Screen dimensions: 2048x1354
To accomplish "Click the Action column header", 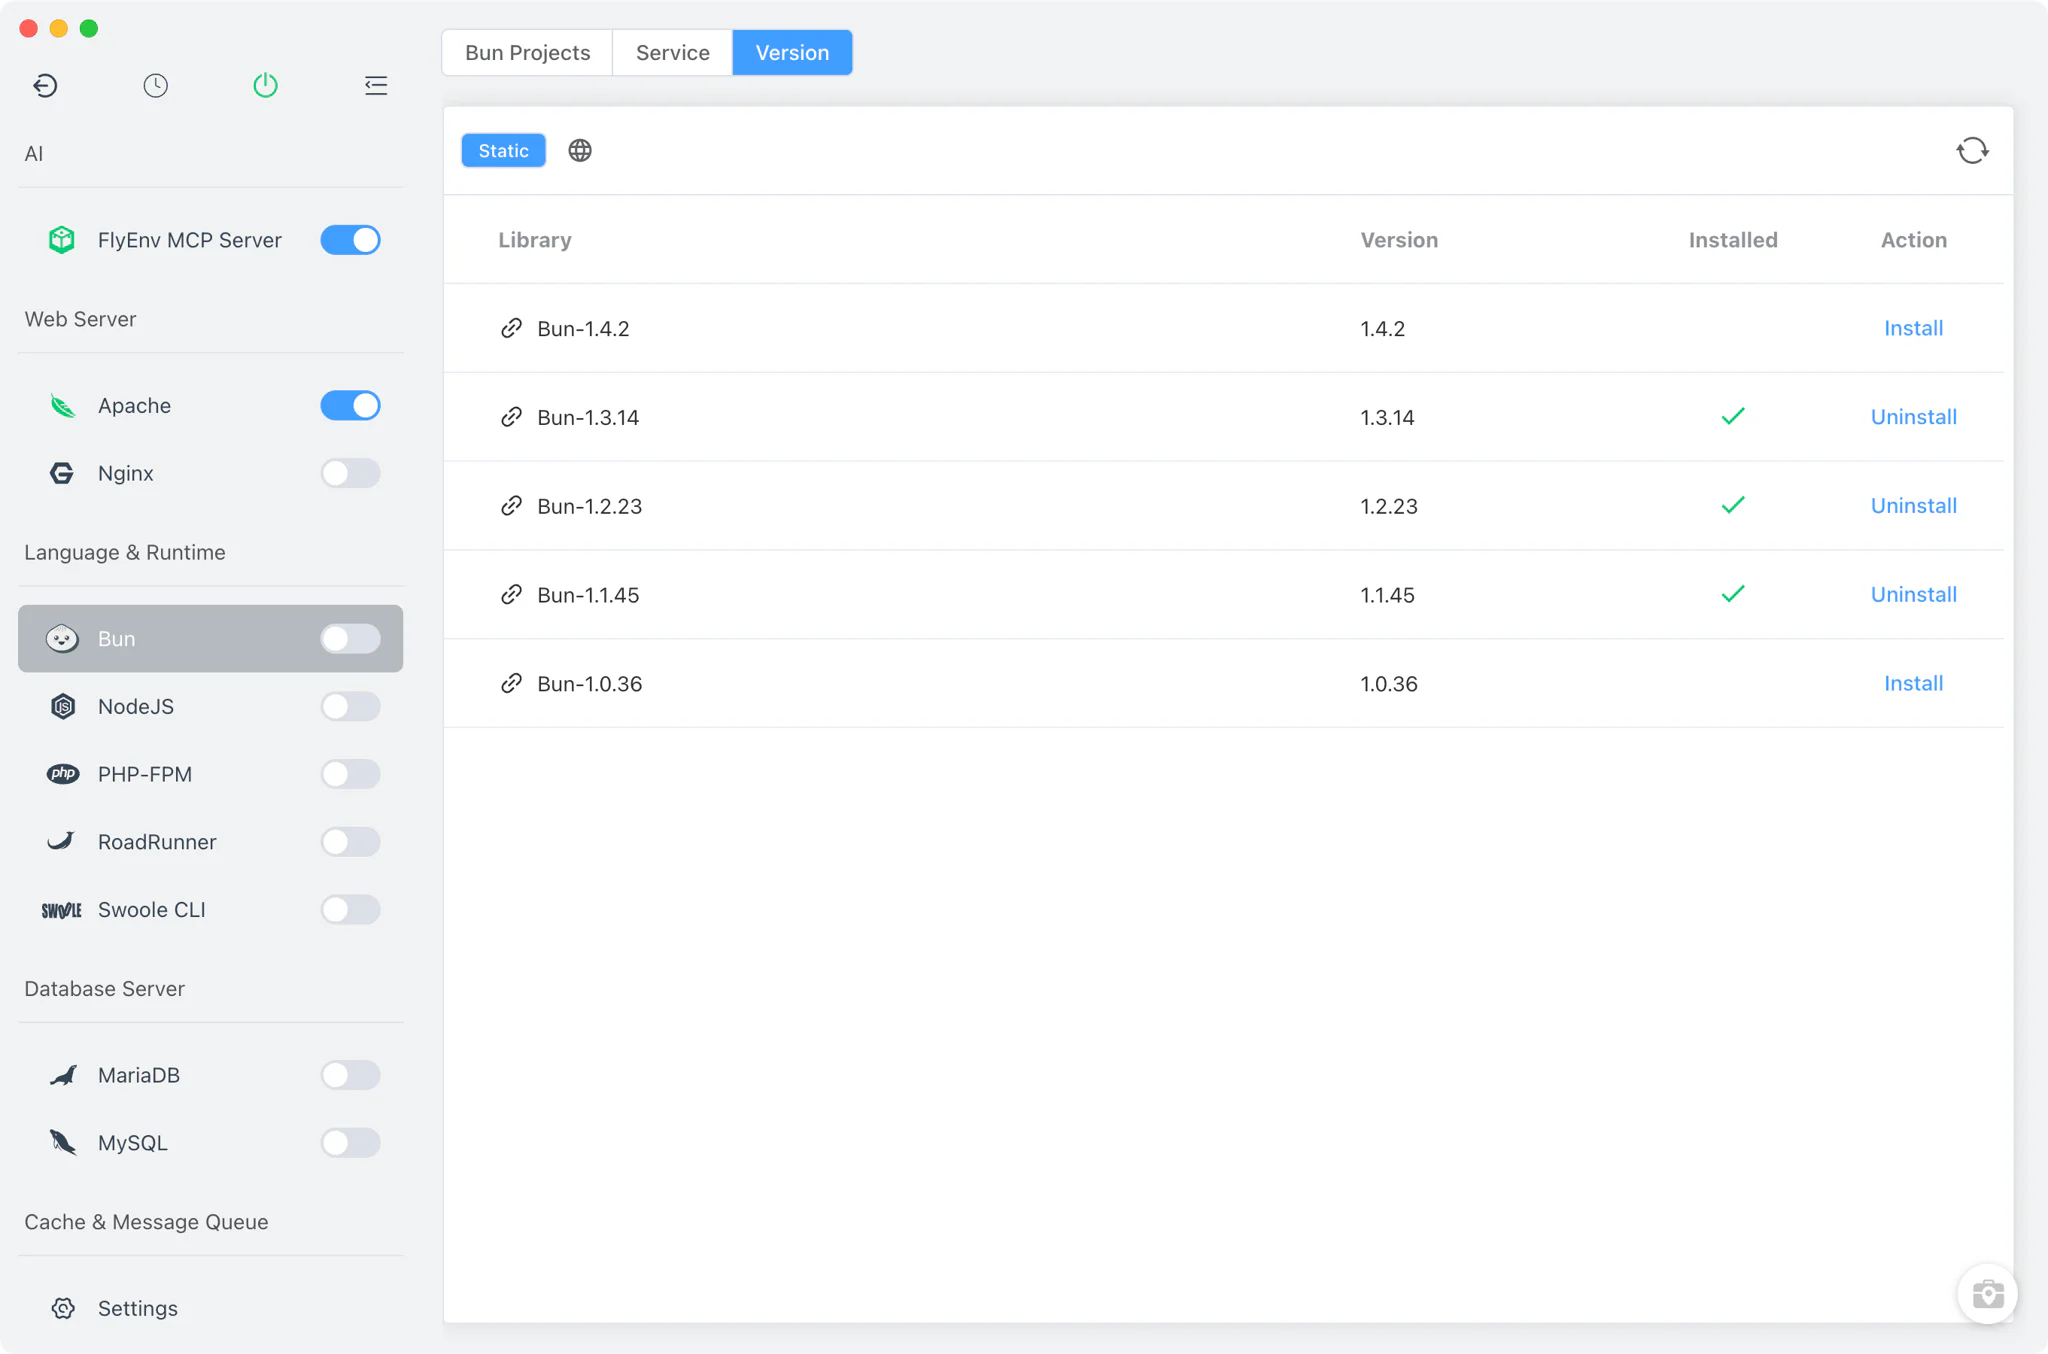I will point(1913,240).
